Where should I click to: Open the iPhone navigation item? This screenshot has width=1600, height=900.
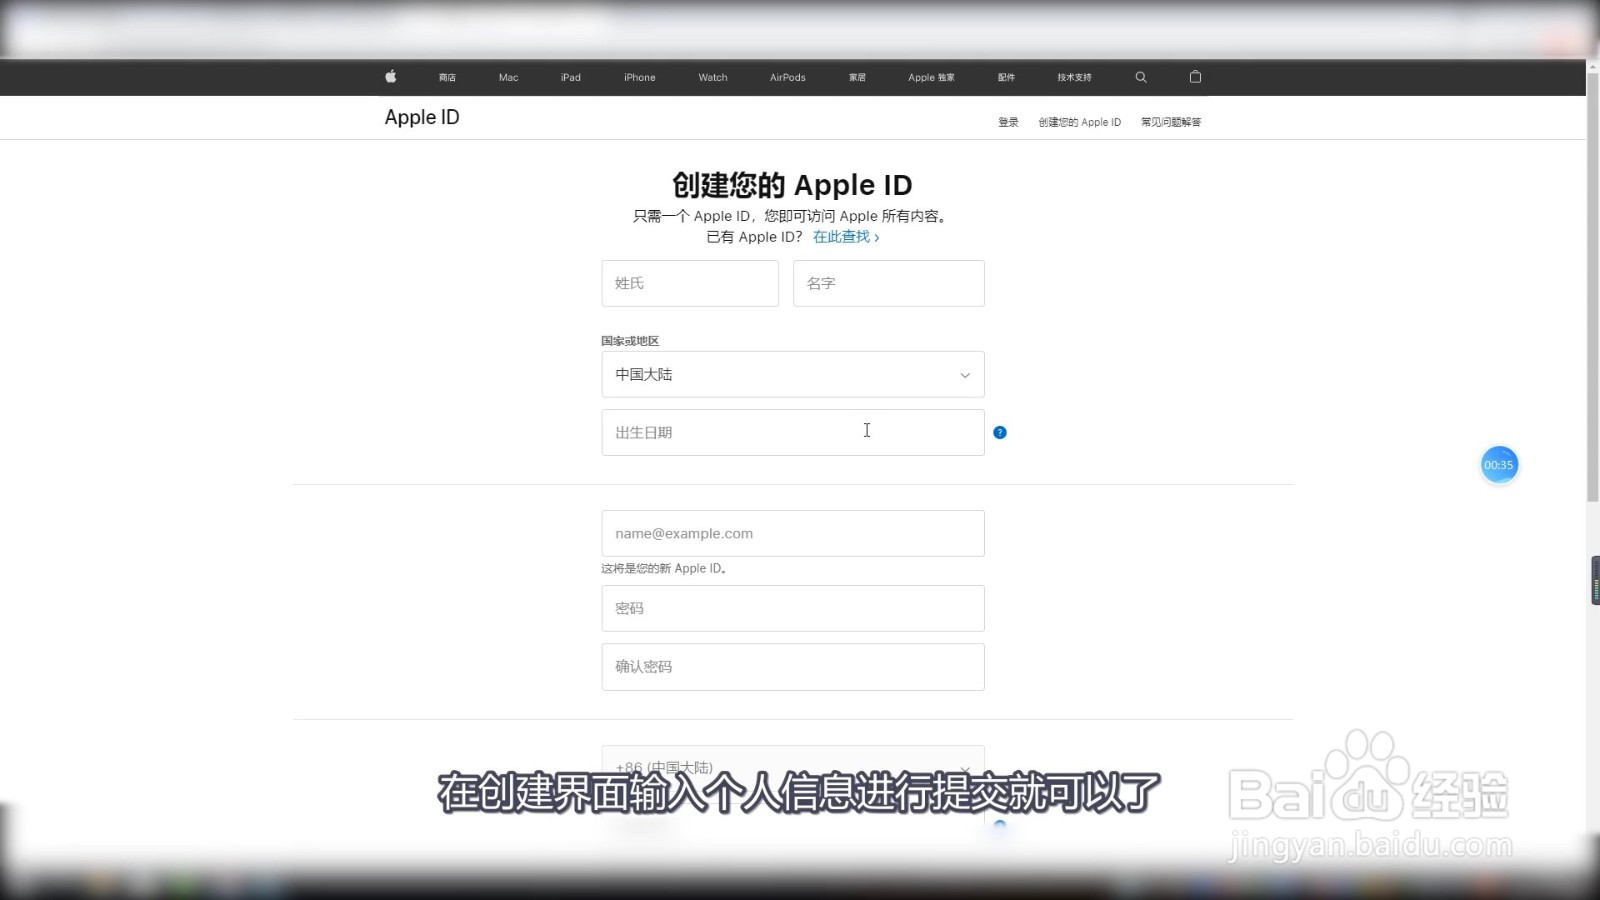click(640, 78)
